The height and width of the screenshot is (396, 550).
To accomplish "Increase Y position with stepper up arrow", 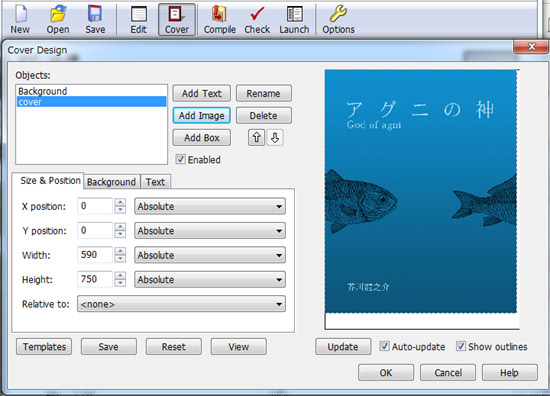I will tap(120, 227).
